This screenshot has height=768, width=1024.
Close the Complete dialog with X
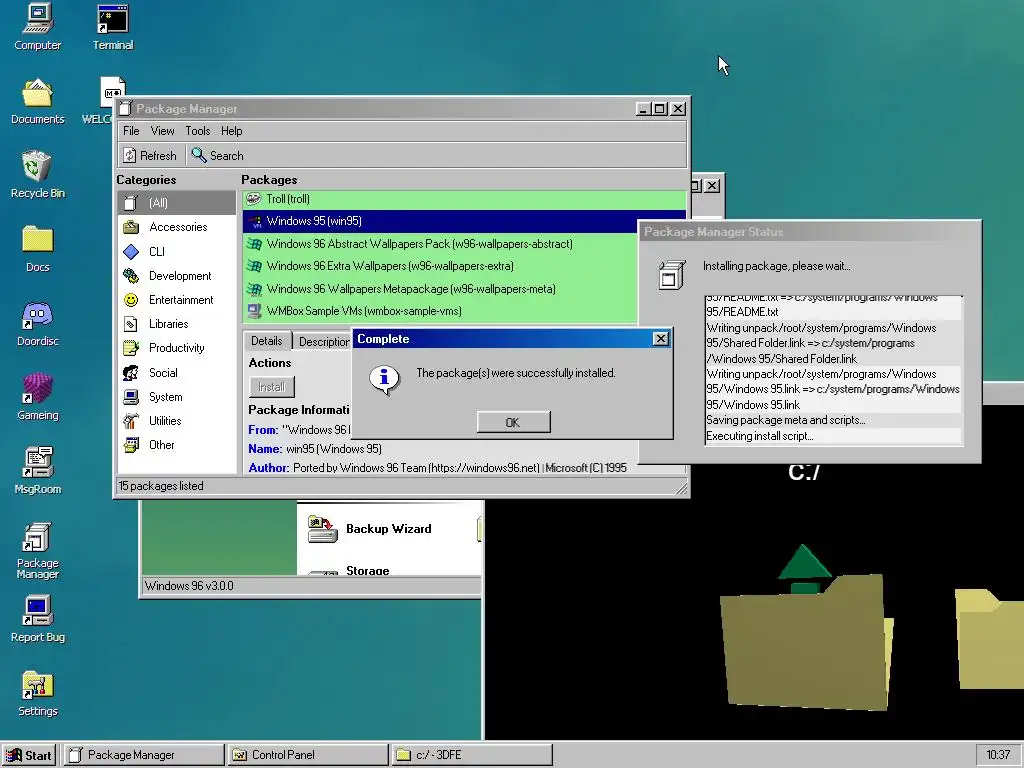[660, 338]
